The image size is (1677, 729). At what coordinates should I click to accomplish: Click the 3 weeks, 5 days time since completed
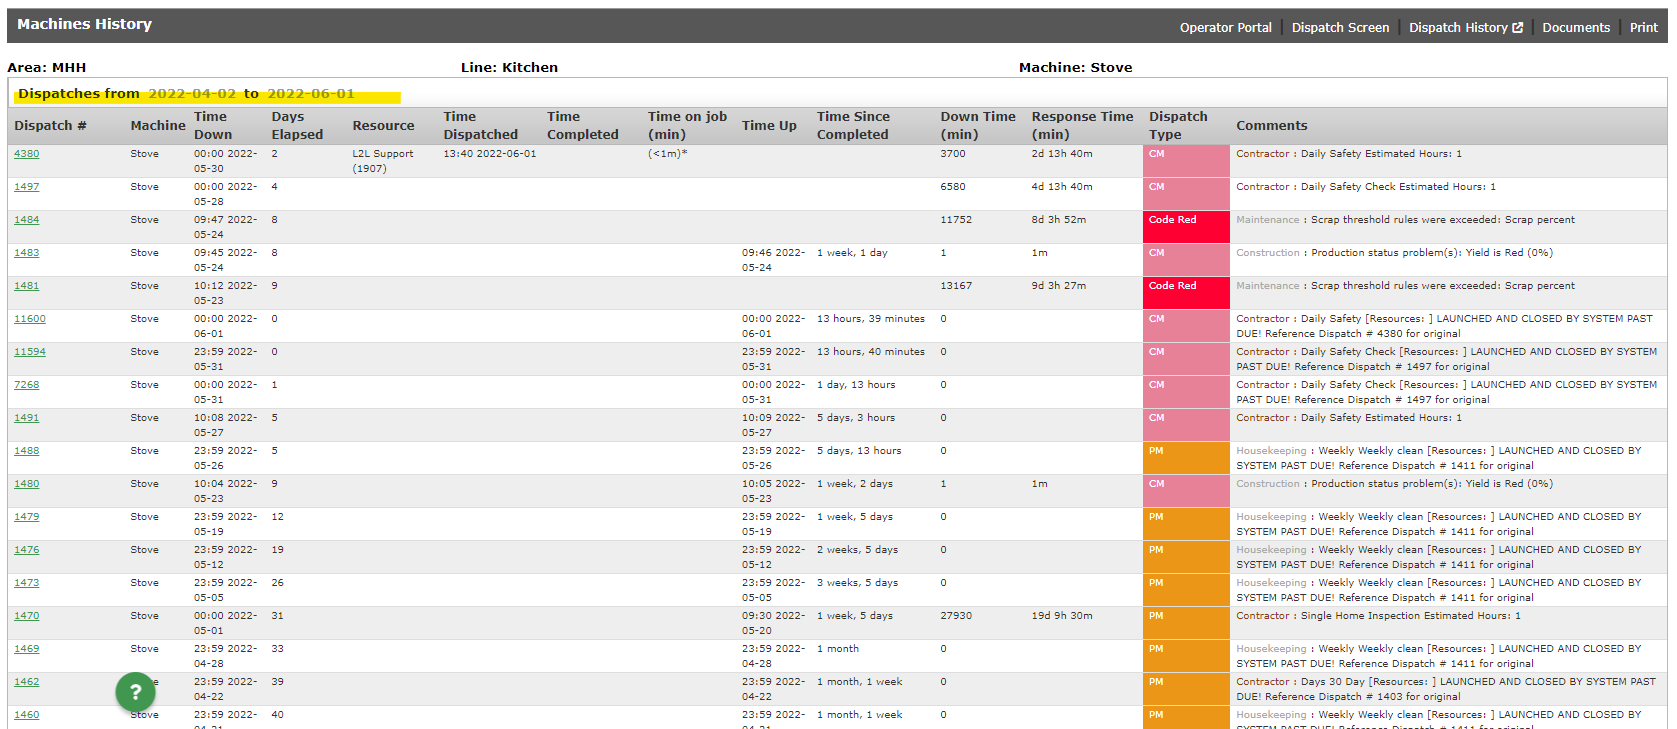coord(857,583)
